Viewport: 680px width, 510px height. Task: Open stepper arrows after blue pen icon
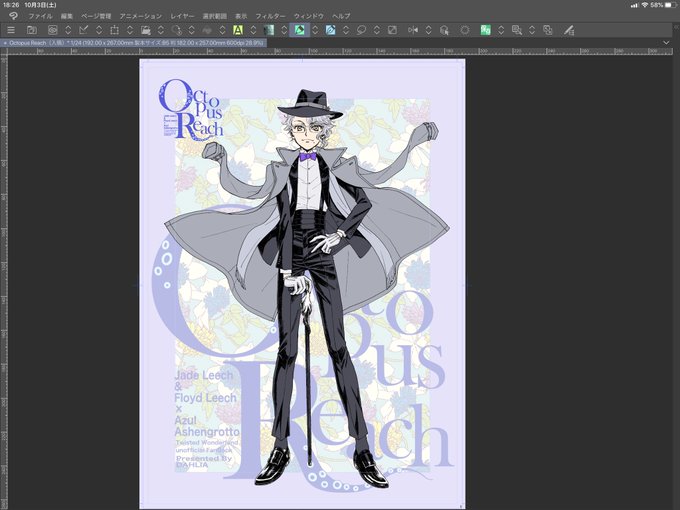pyautogui.click(x=346, y=30)
